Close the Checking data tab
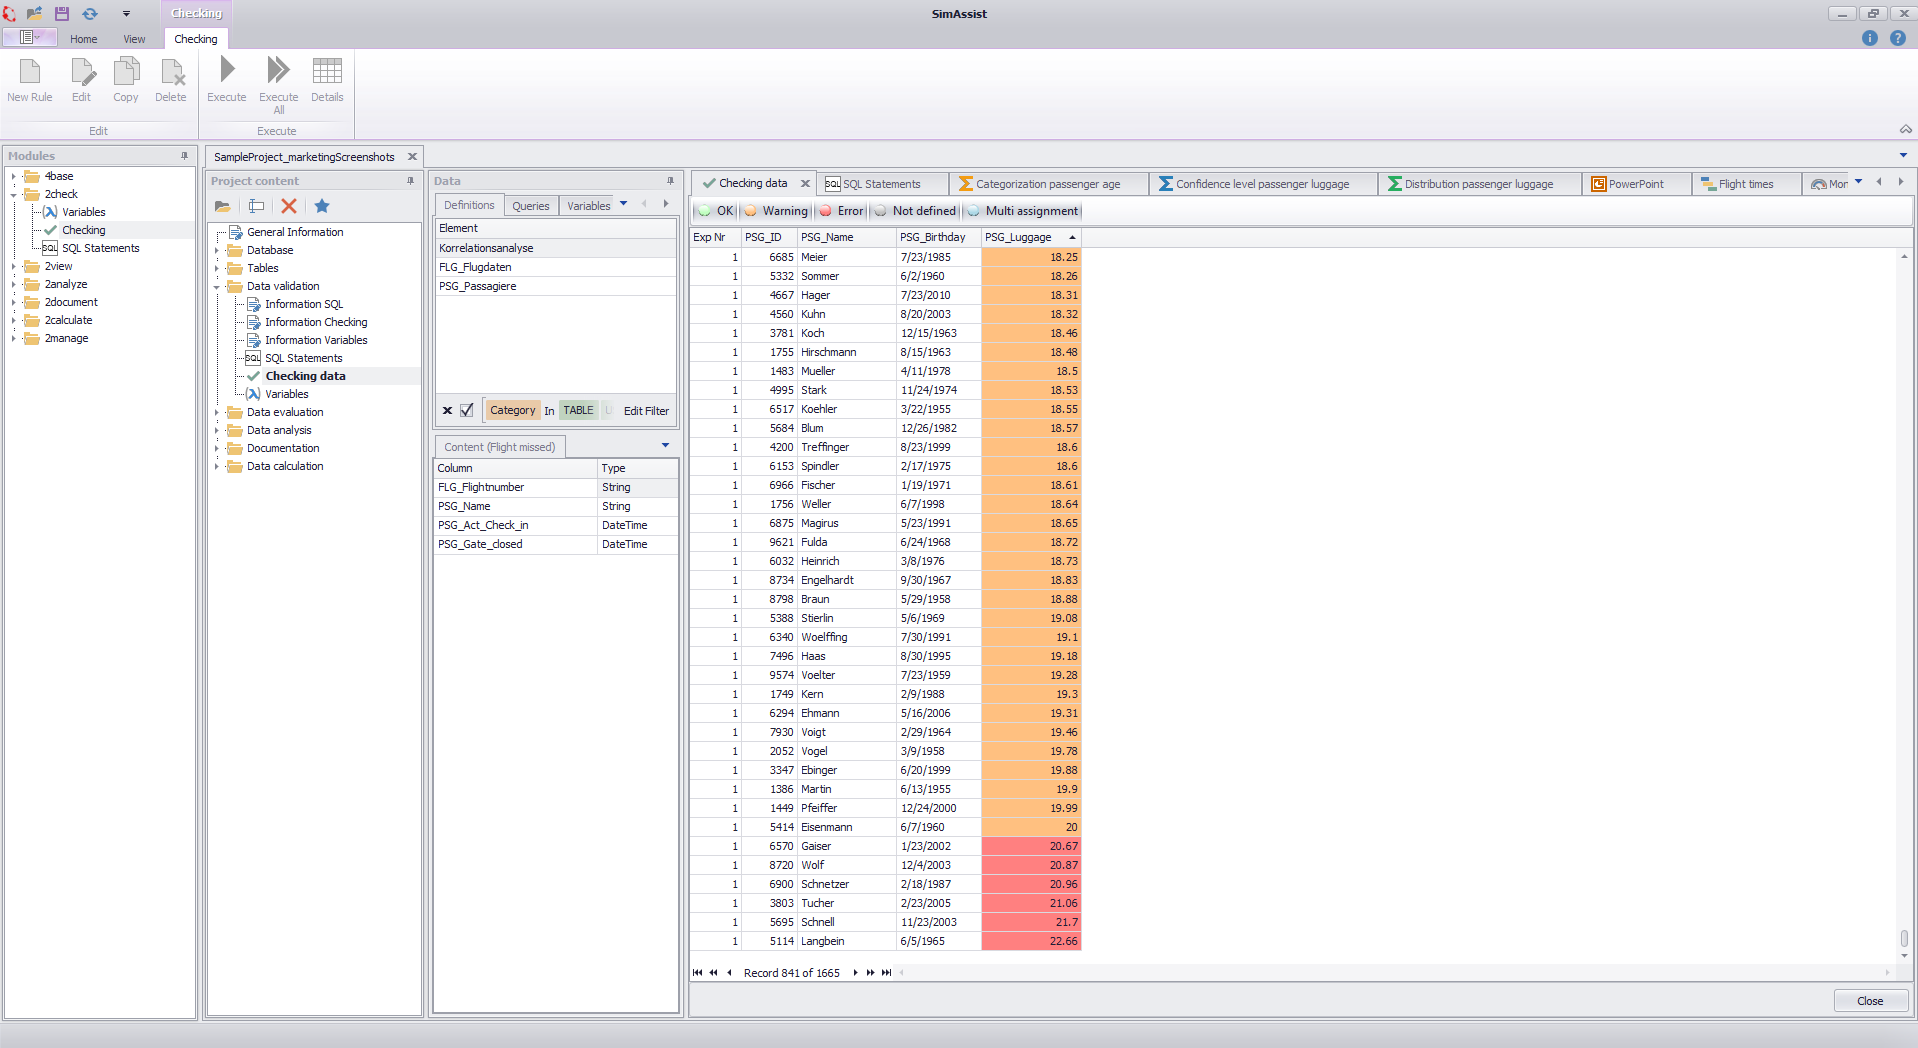The image size is (1918, 1048). pyautogui.click(x=805, y=183)
